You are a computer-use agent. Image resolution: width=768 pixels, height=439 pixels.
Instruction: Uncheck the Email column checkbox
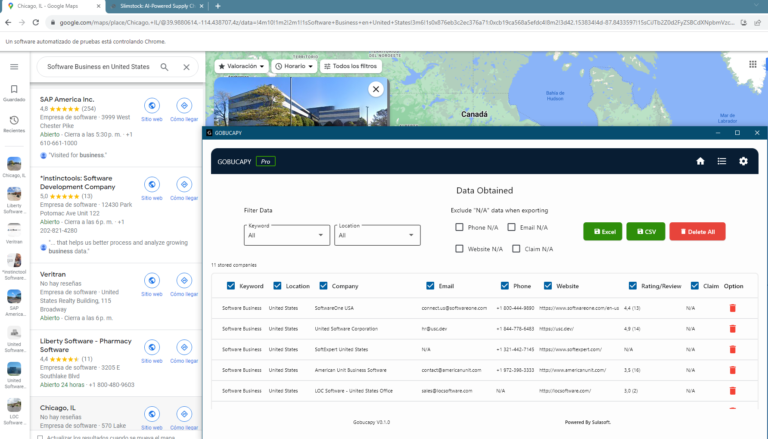[x=430, y=286]
